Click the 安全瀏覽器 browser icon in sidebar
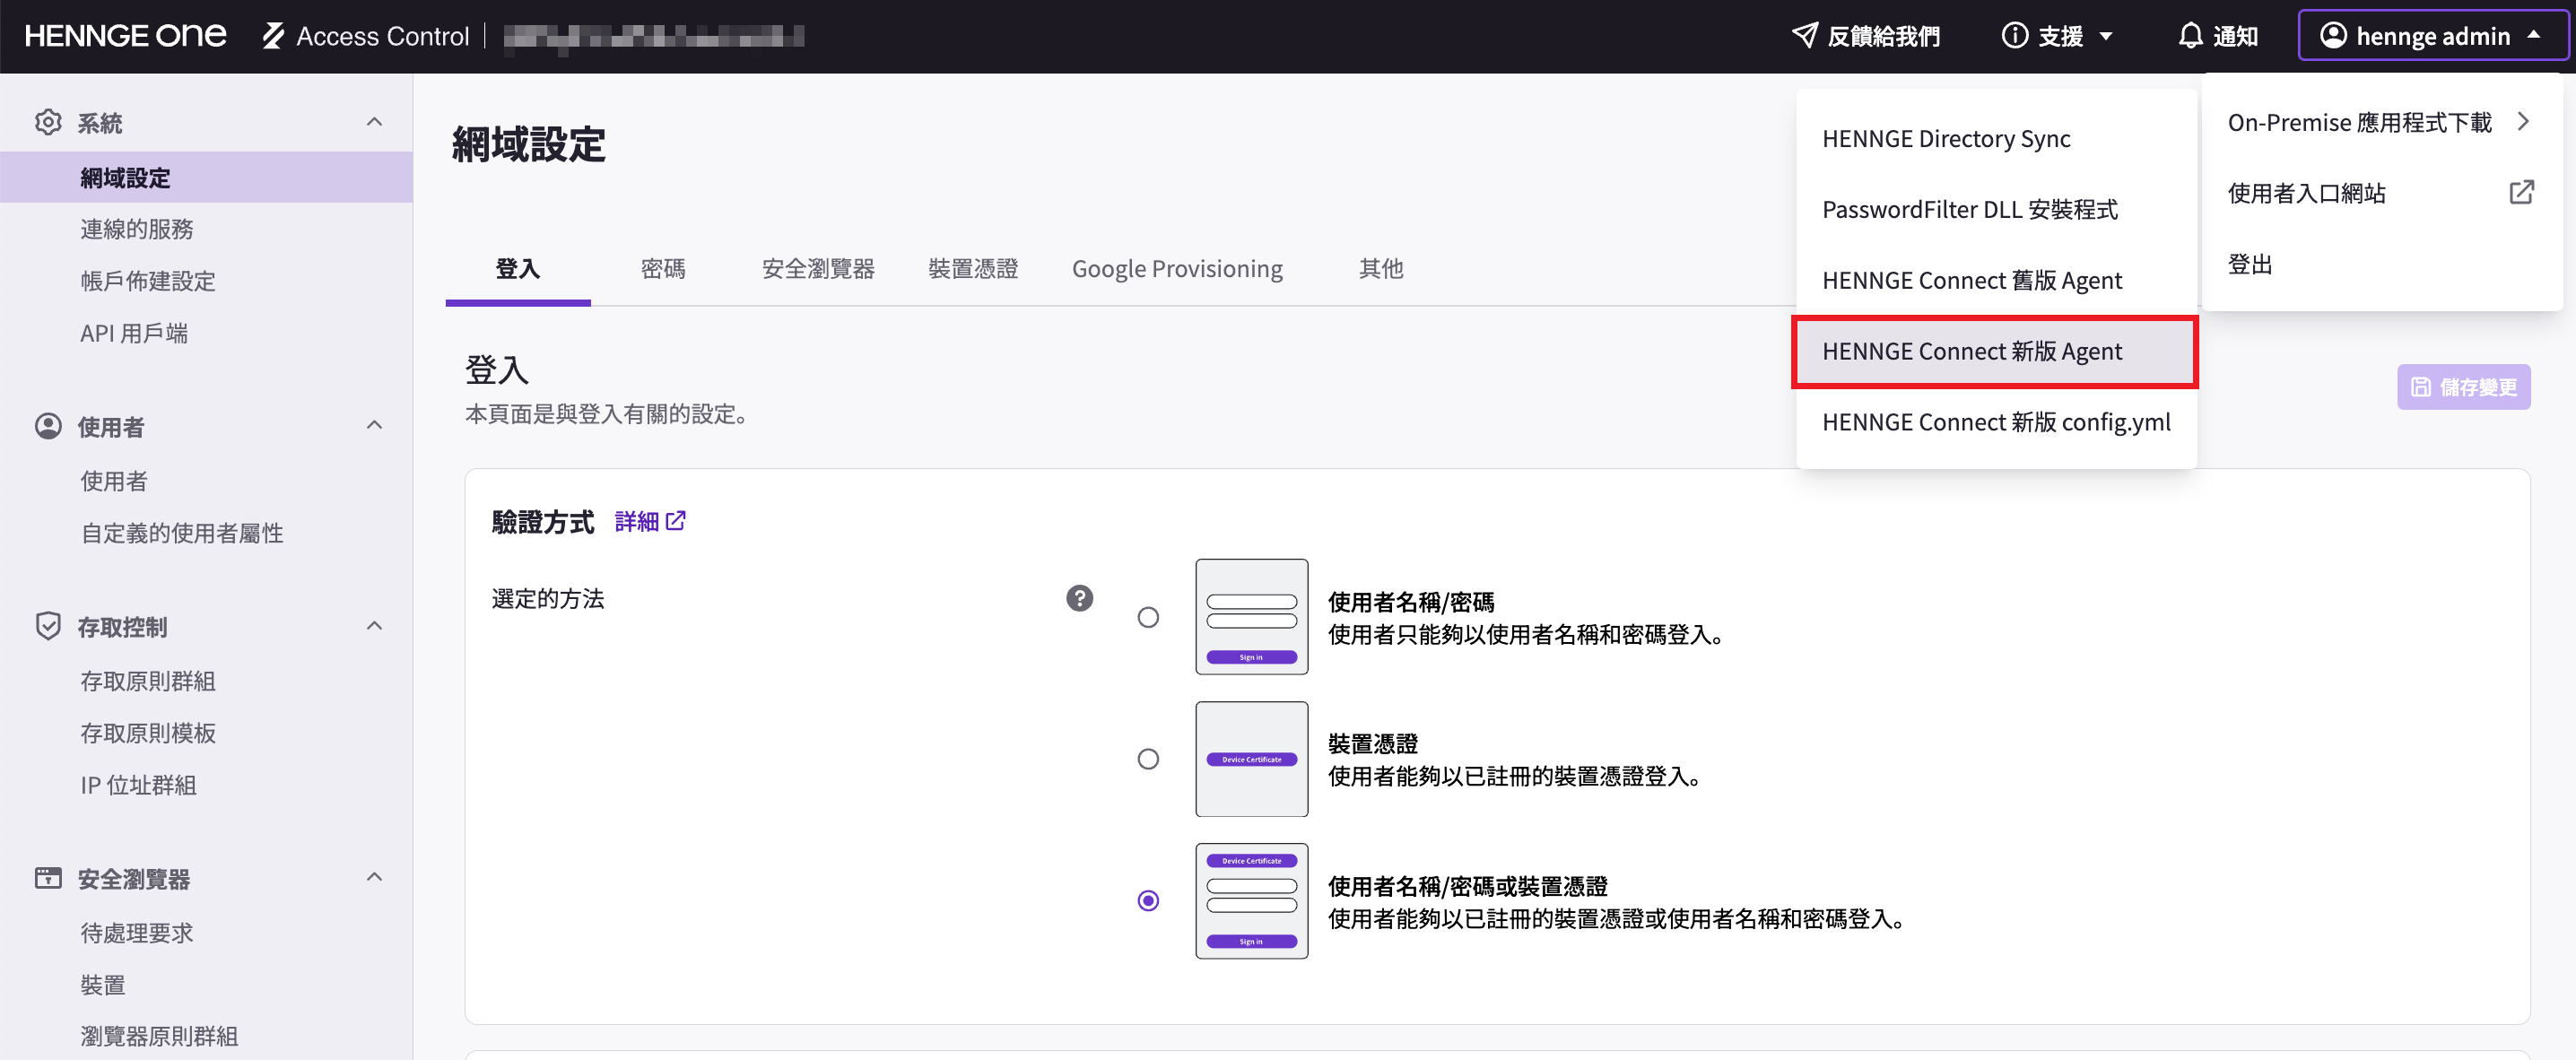Viewport: 2576px width, 1060px height. (48, 878)
